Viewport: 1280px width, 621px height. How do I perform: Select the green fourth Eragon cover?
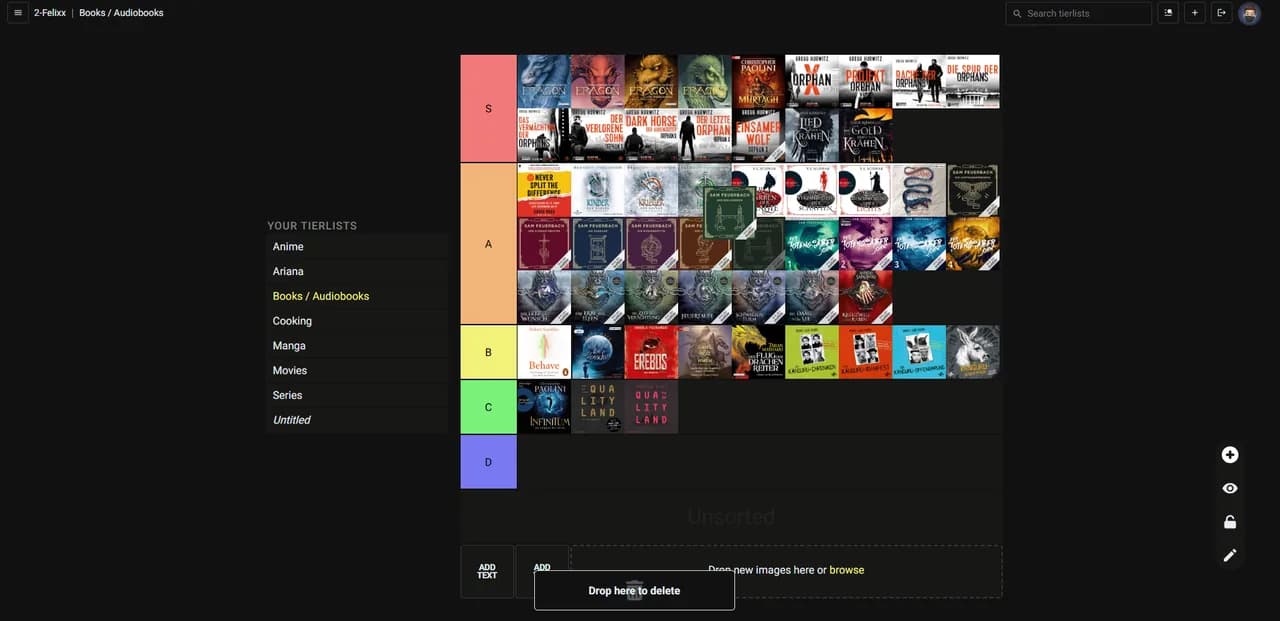pos(705,81)
